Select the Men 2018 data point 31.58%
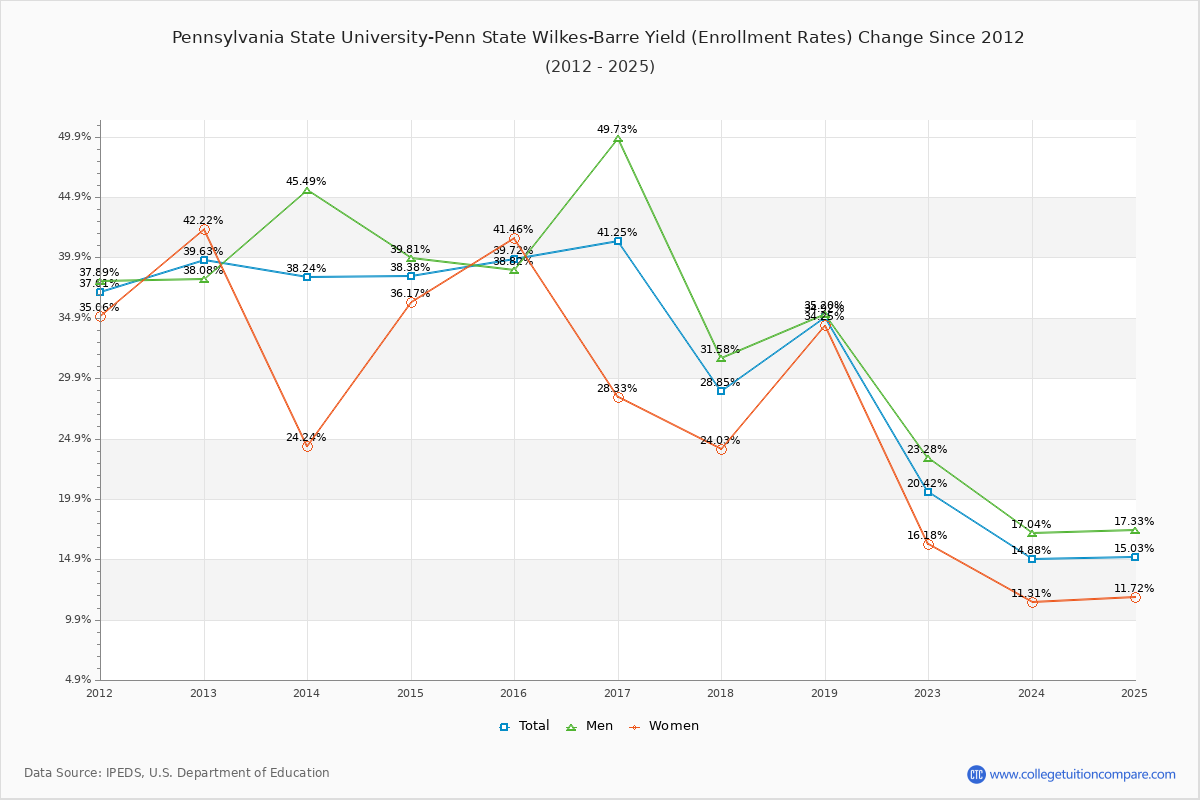Viewport: 1200px width, 800px height. click(721, 358)
